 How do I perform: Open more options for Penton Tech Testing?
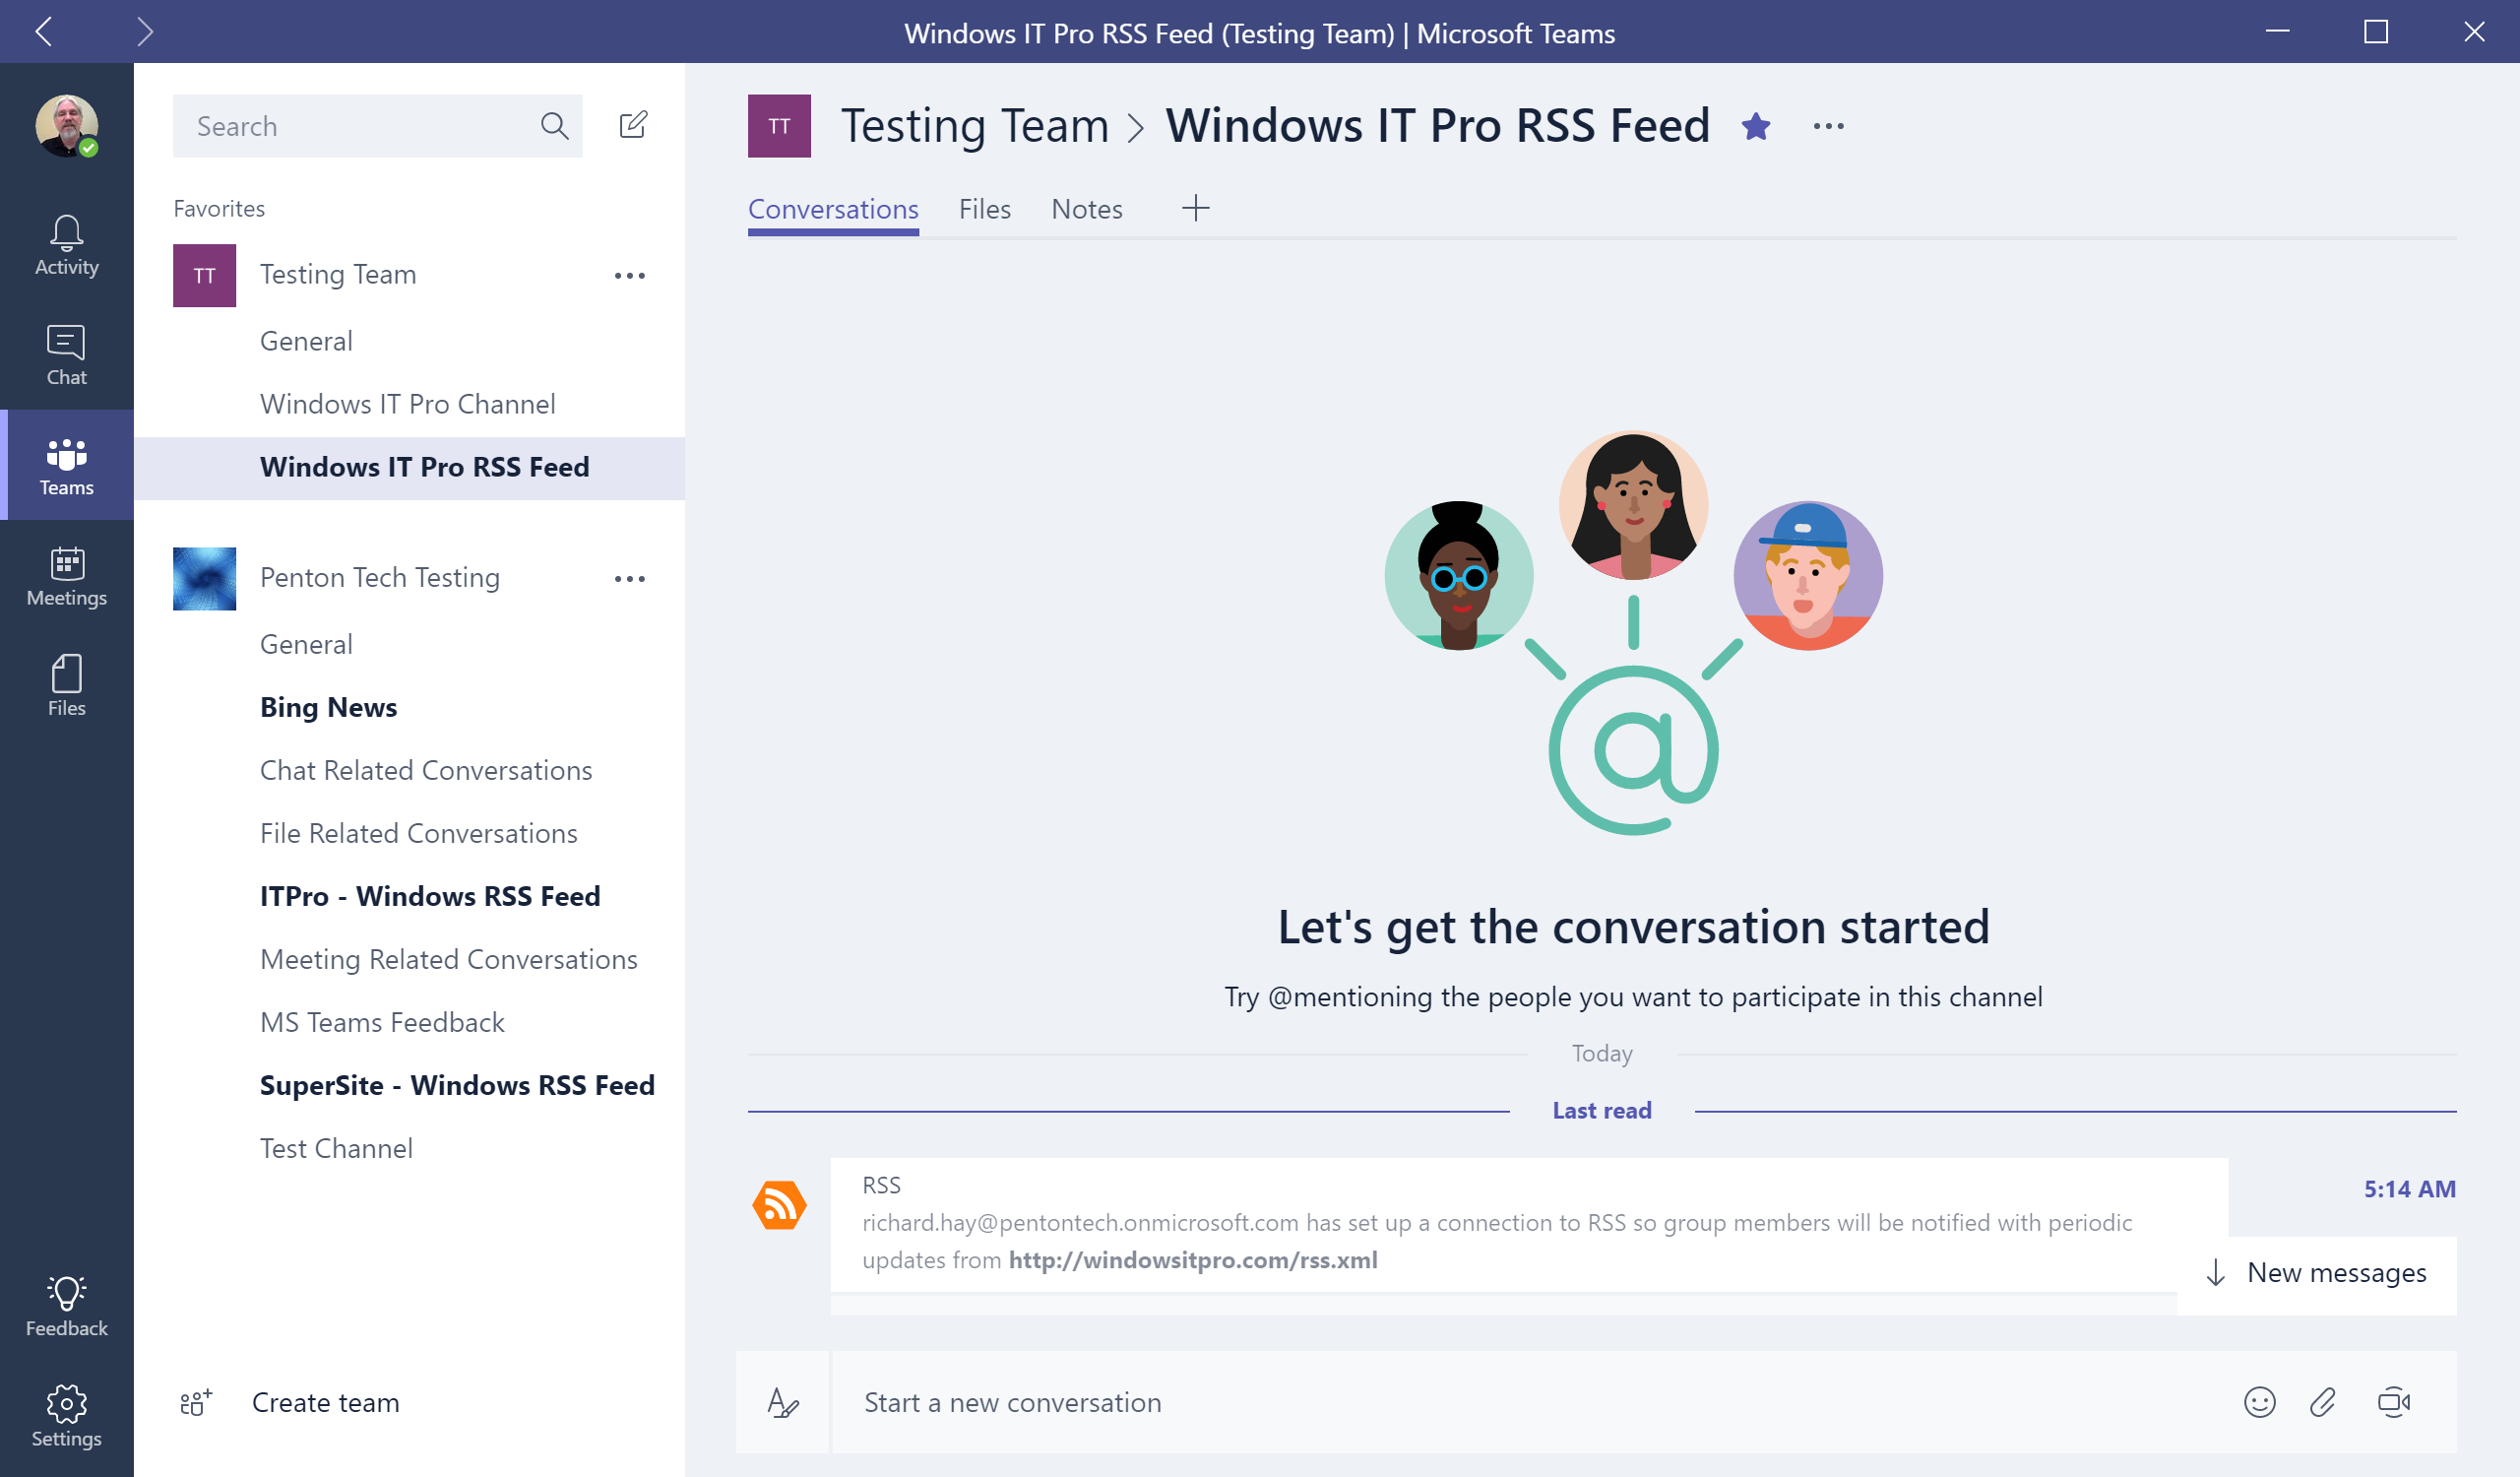(631, 578)
